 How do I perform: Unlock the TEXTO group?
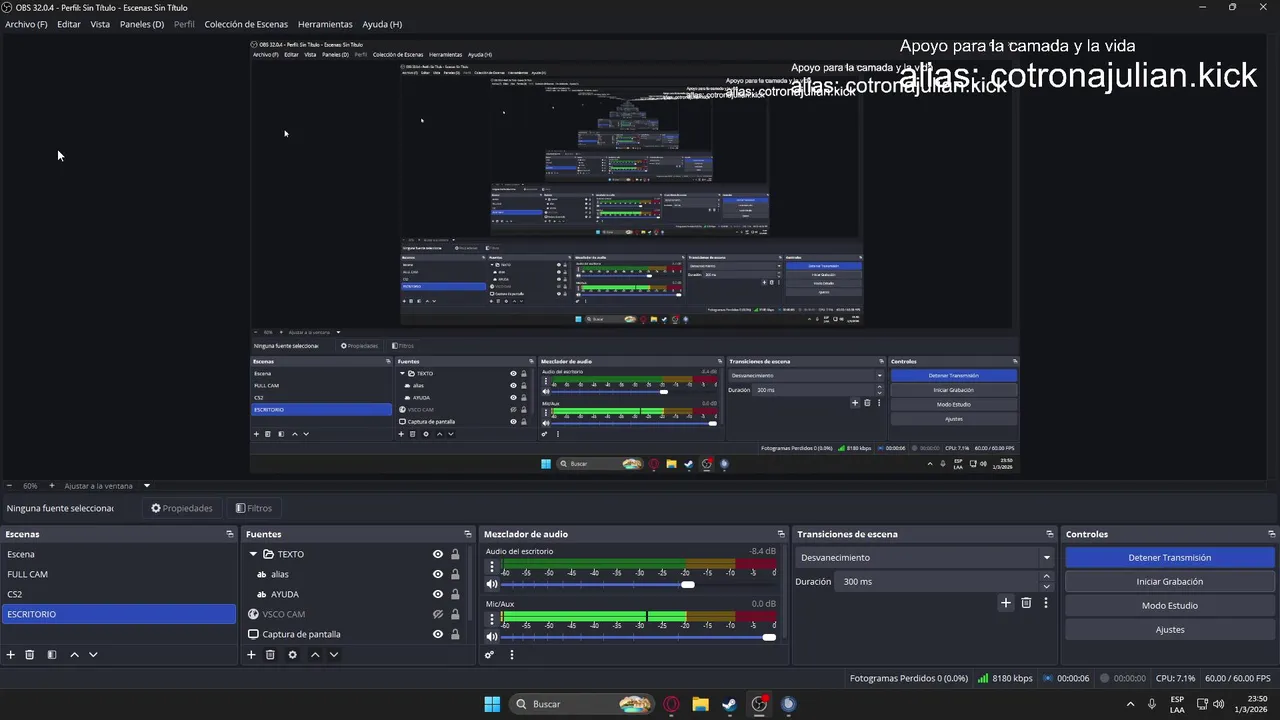tap(455, 554)
